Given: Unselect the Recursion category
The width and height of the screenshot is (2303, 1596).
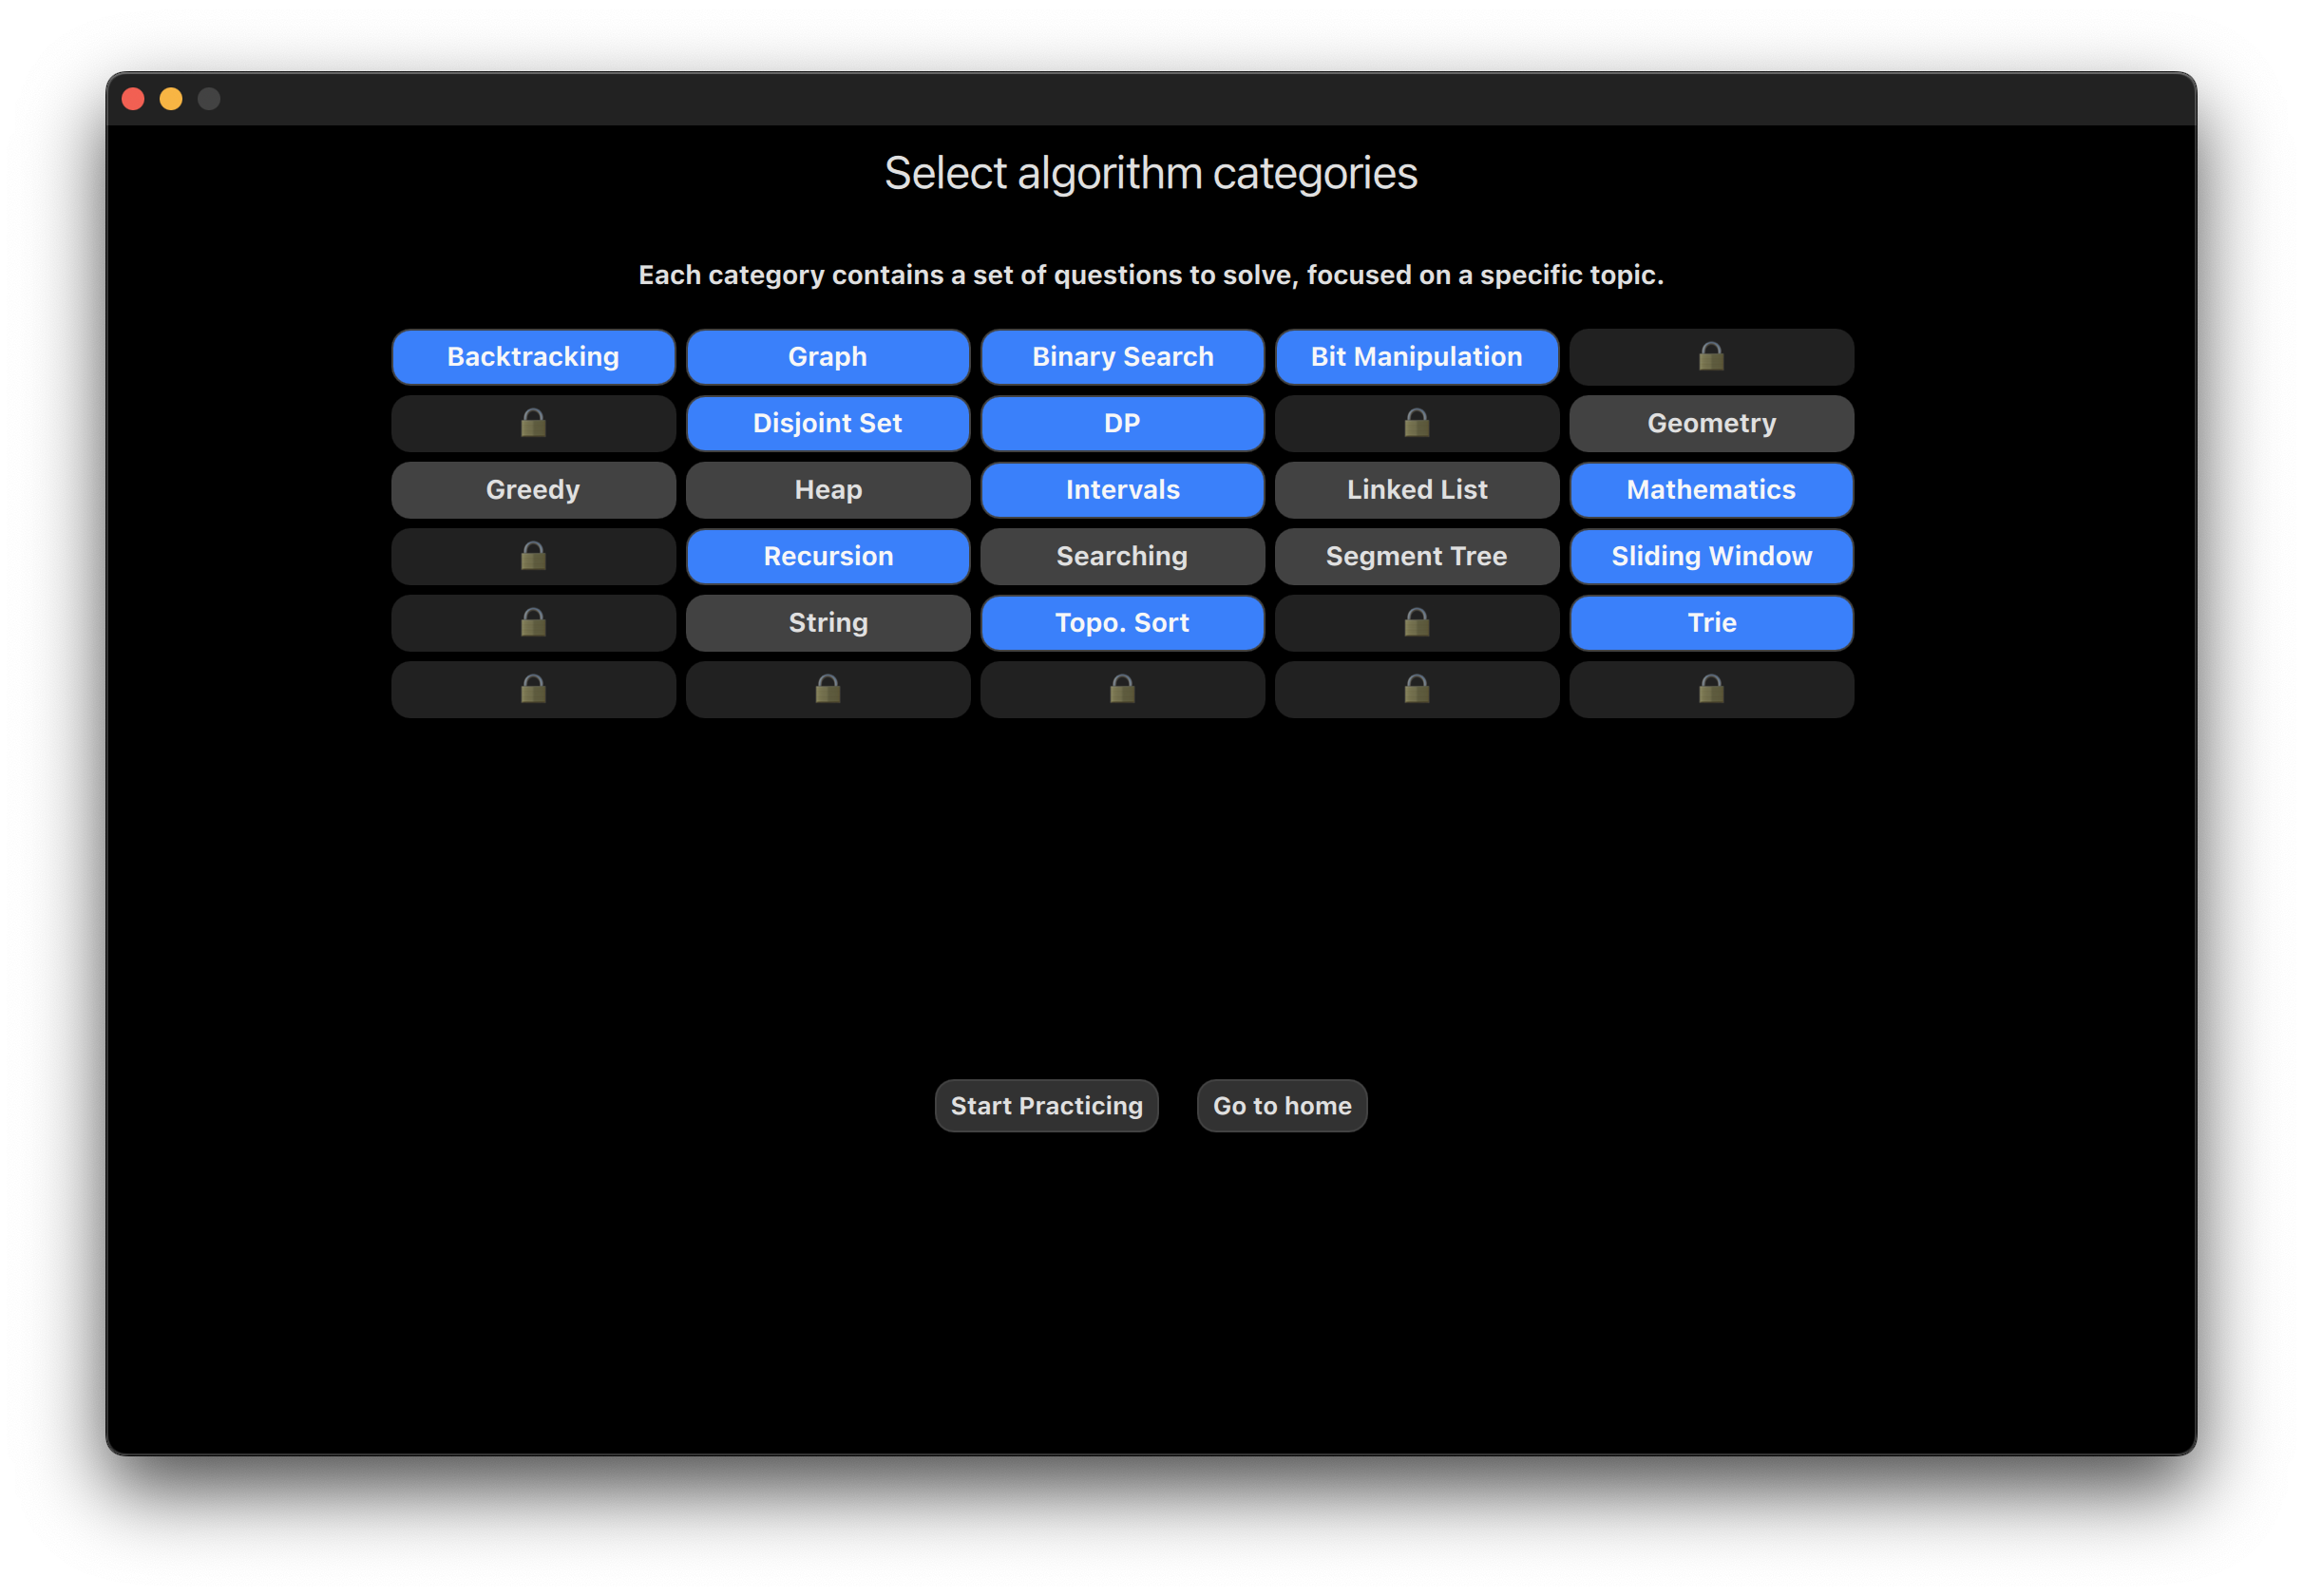Looking at the screenshot, I should (x=828, y=556).
